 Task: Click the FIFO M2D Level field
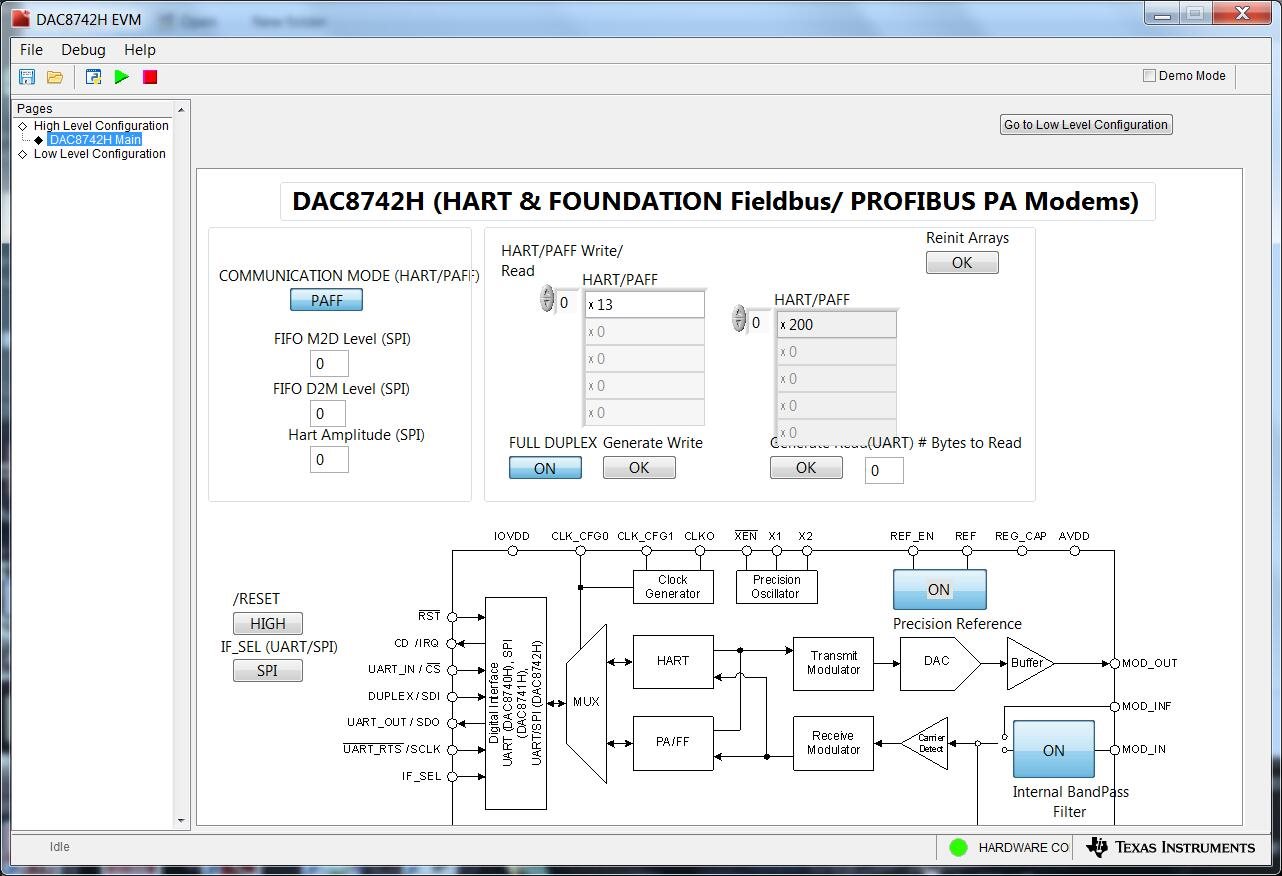[x=329, y=364]
